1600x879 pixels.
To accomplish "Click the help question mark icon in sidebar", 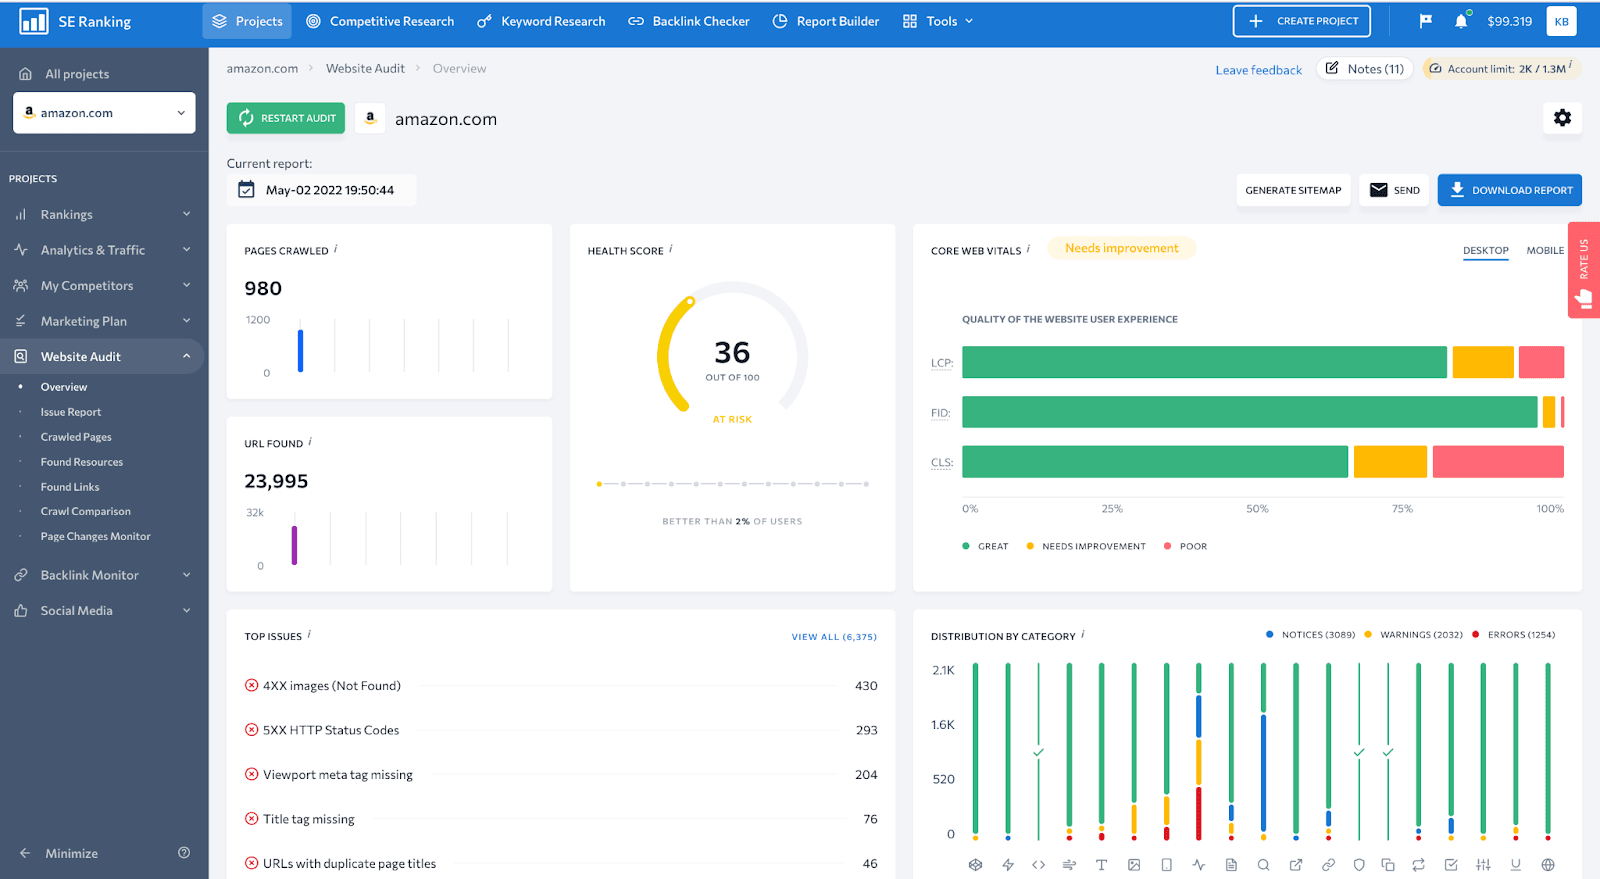I will [x=184, y=853].
